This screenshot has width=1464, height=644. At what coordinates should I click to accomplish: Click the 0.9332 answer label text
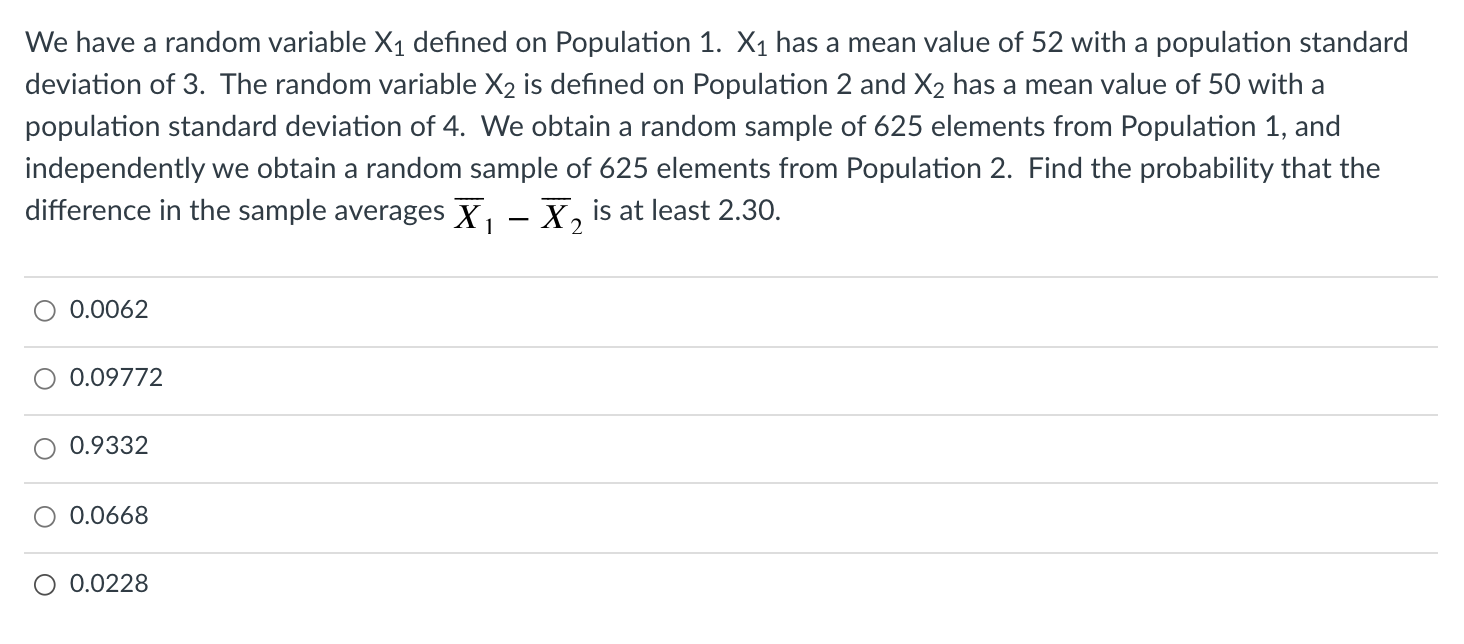(x=110, y=446)
